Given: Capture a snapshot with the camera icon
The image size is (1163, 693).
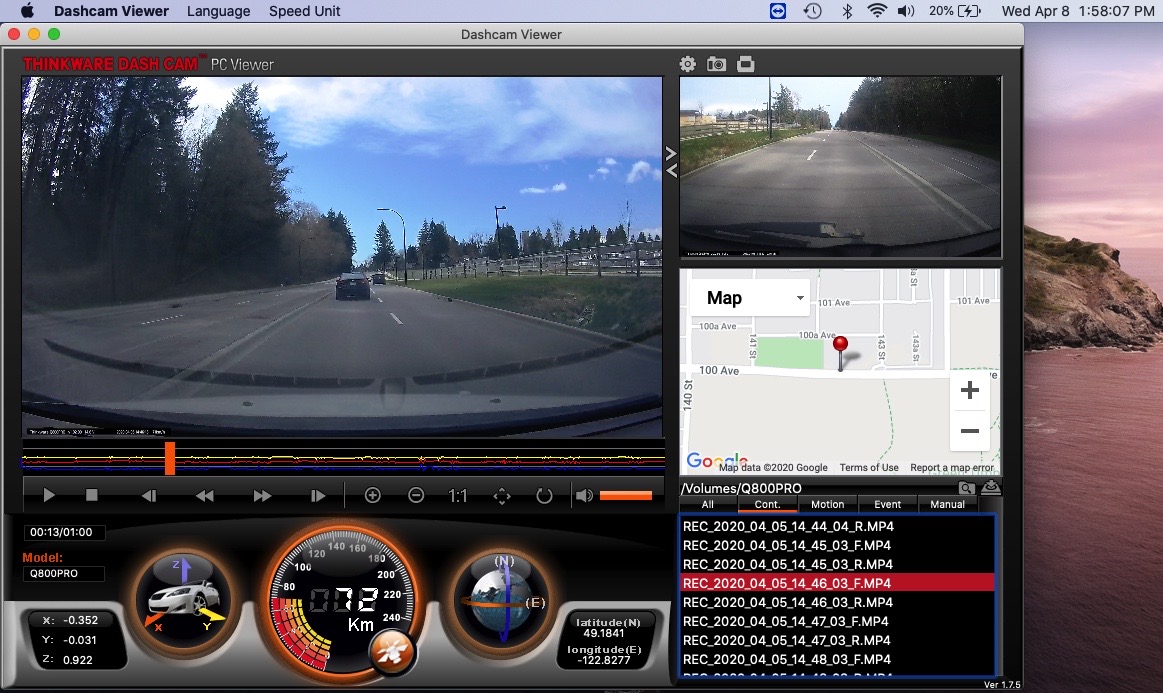Looking at the screenshot, I should click(716, 65).
